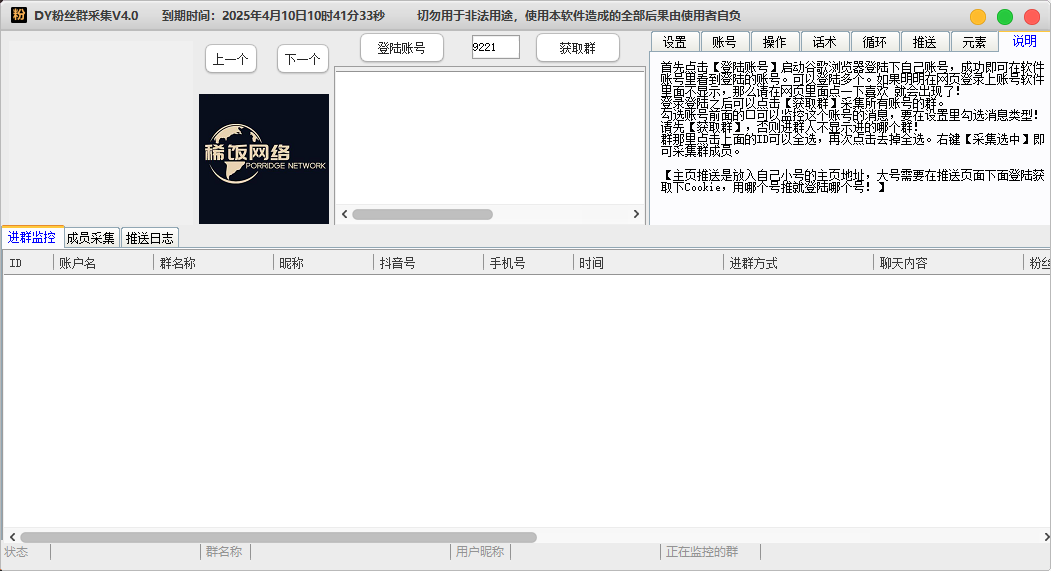Click the 抖音号 column header
The height and width of the screenshot is (571, 1051).
397,263
